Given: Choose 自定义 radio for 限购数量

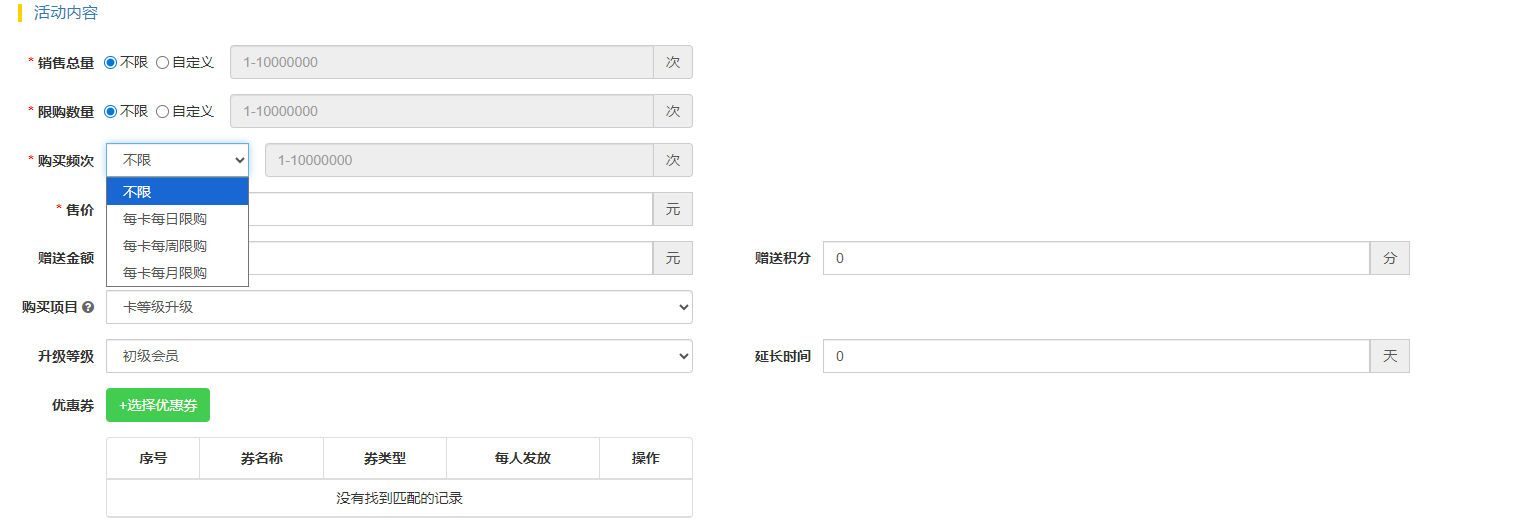Looking at the screenshot, I should coord(163,111).
